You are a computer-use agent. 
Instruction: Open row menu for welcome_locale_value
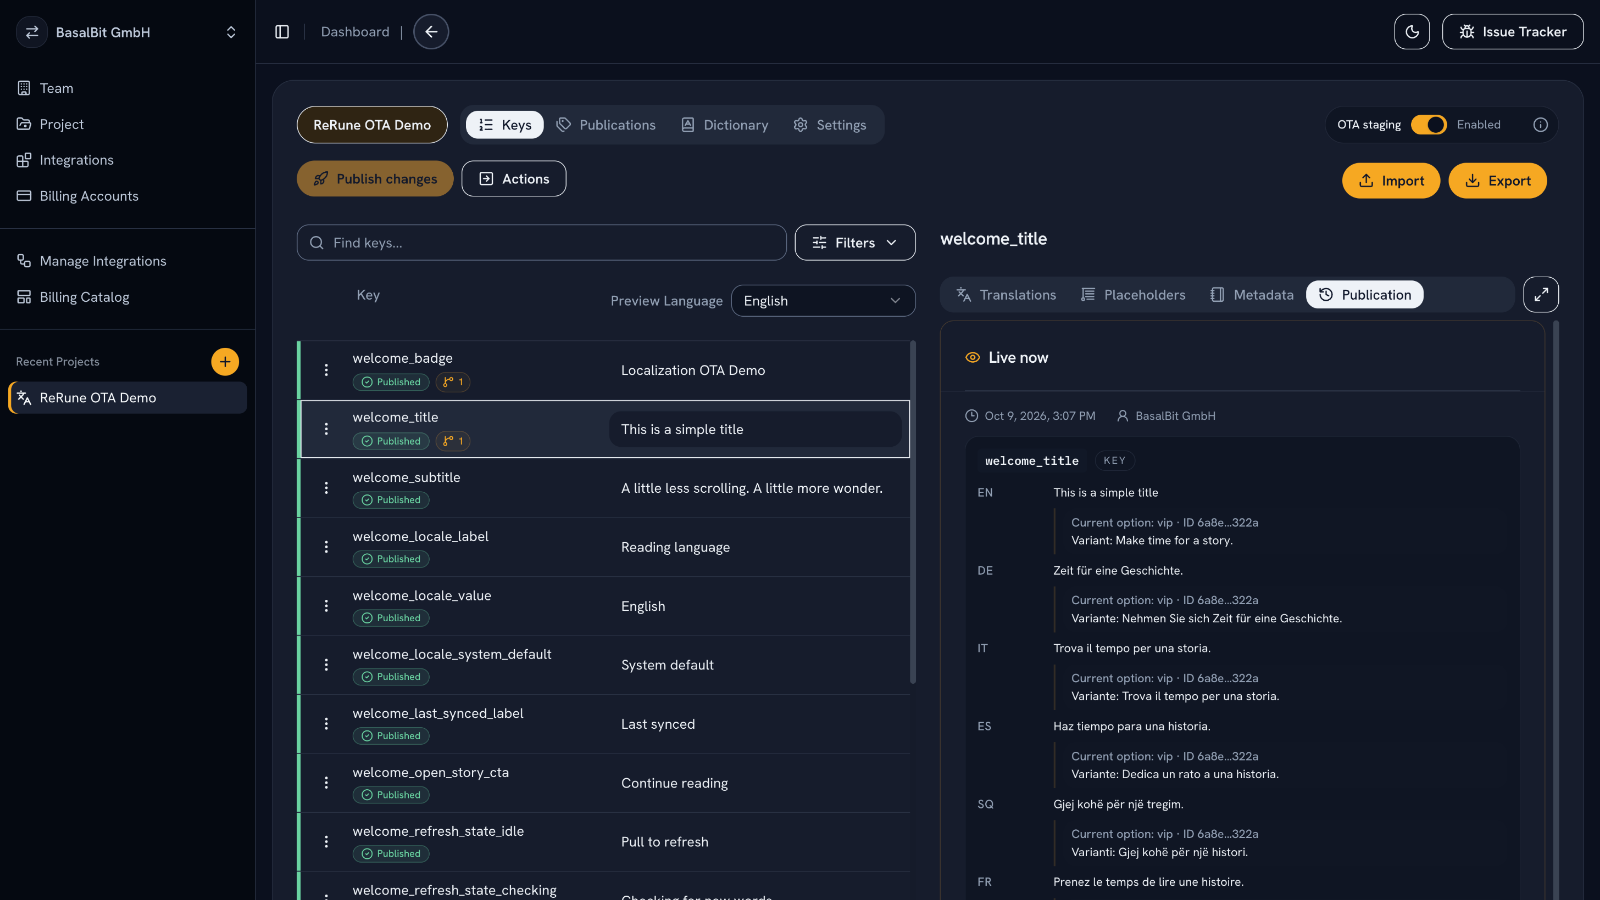[x=326, y=606]
